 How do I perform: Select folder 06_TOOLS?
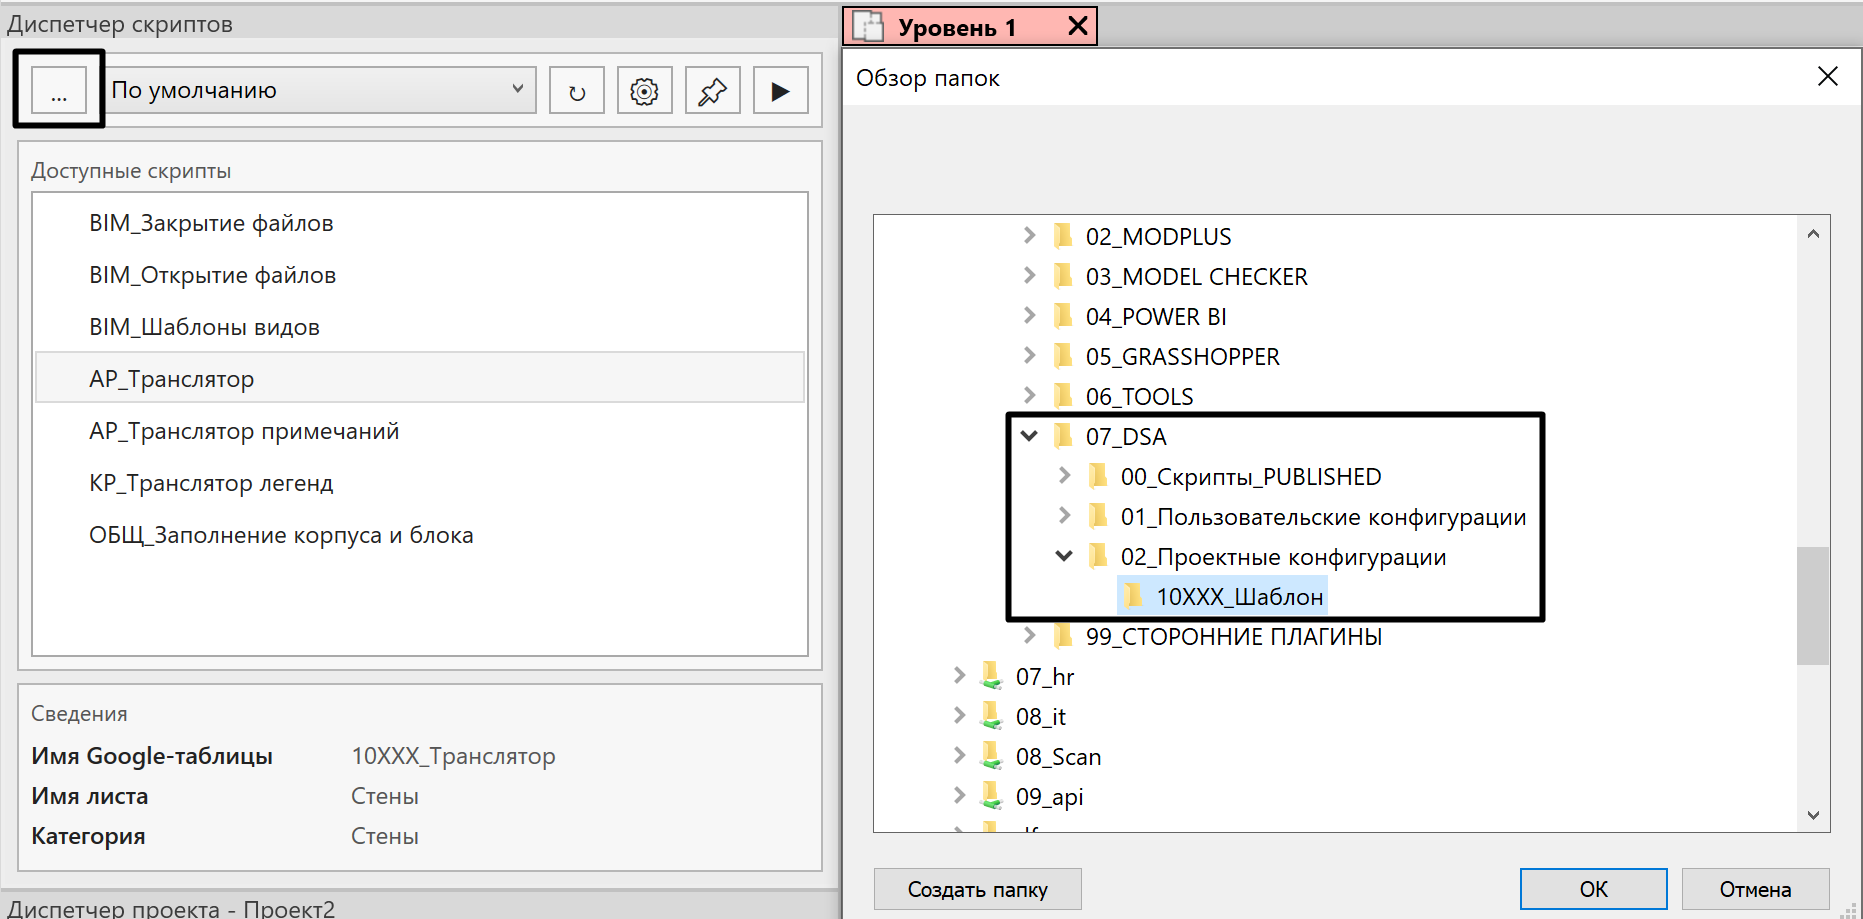[1139, 397]
